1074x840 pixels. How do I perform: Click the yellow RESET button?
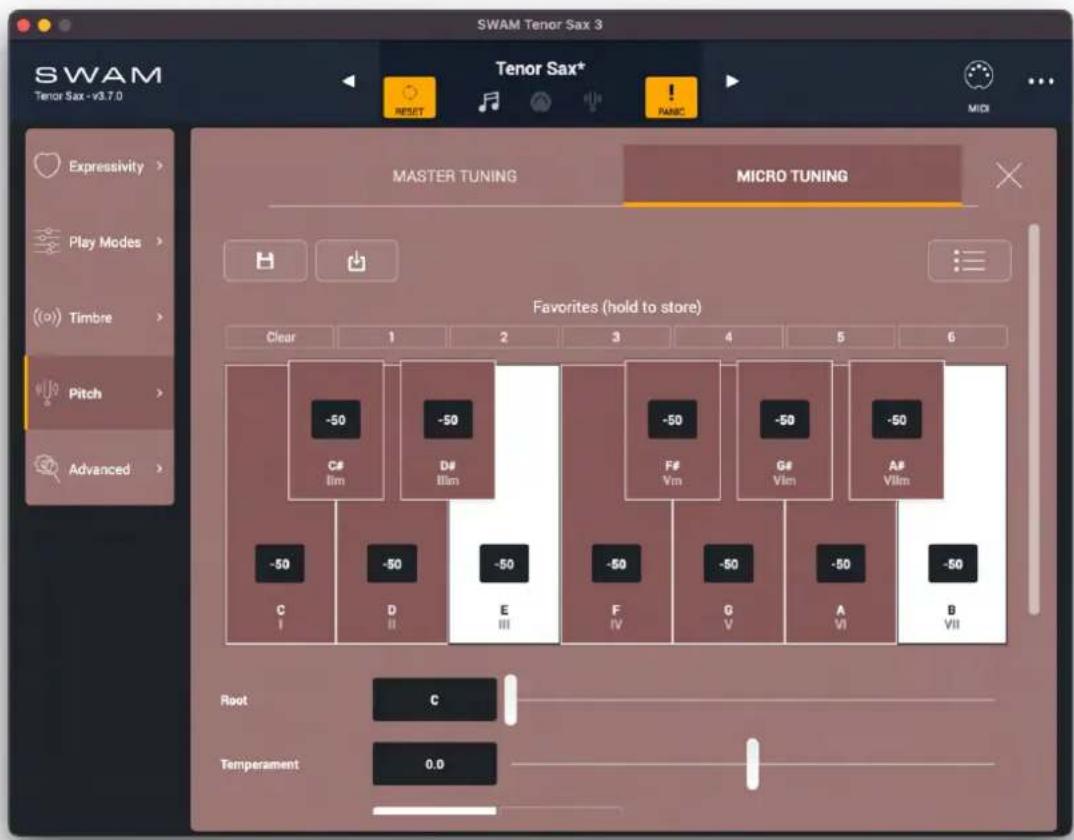[x=409, y=97]
